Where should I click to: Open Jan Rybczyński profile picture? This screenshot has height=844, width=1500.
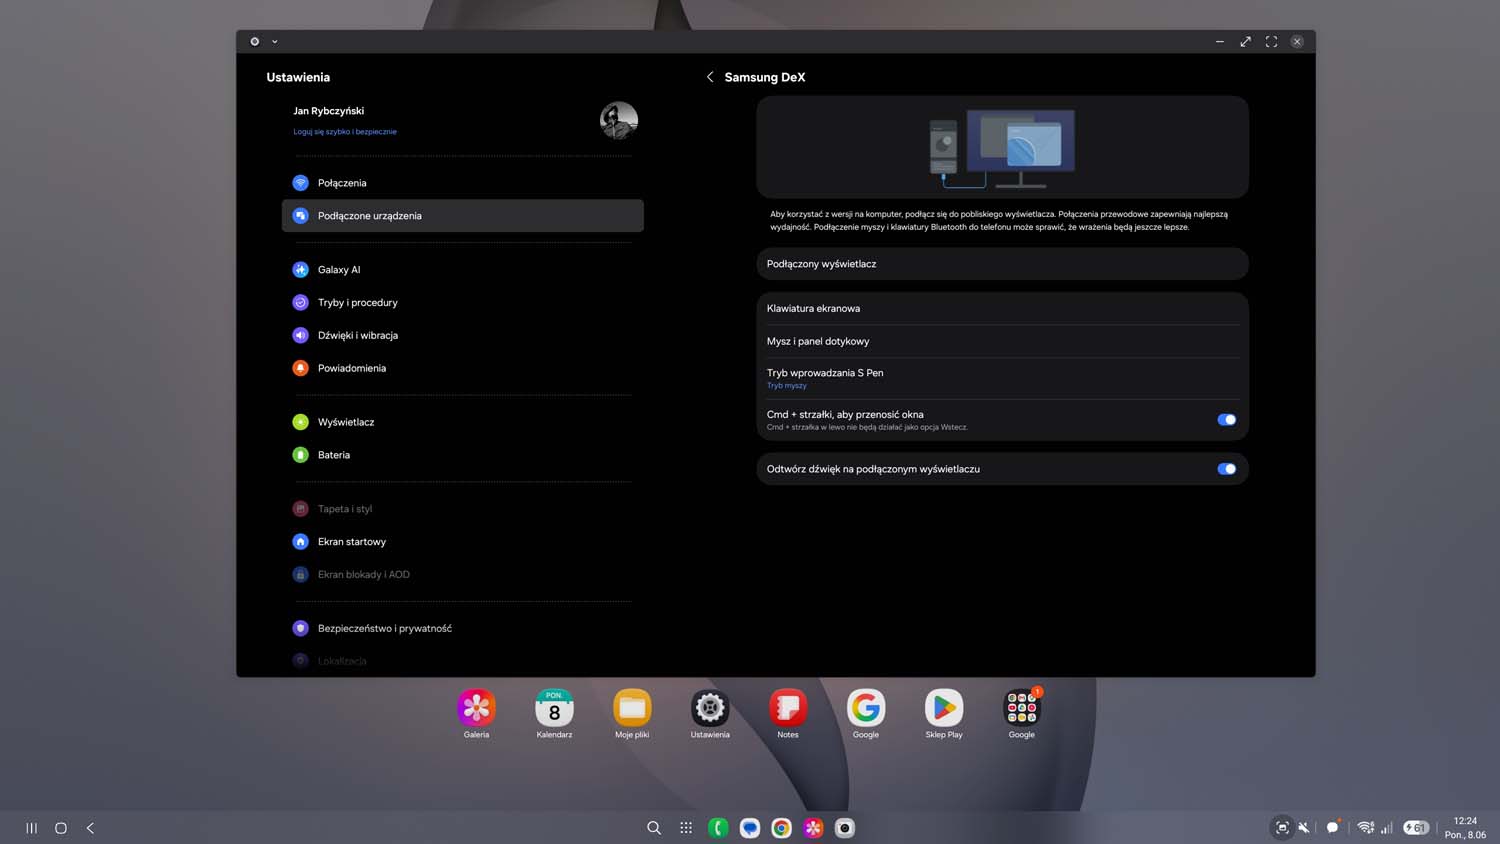point(619,121)
